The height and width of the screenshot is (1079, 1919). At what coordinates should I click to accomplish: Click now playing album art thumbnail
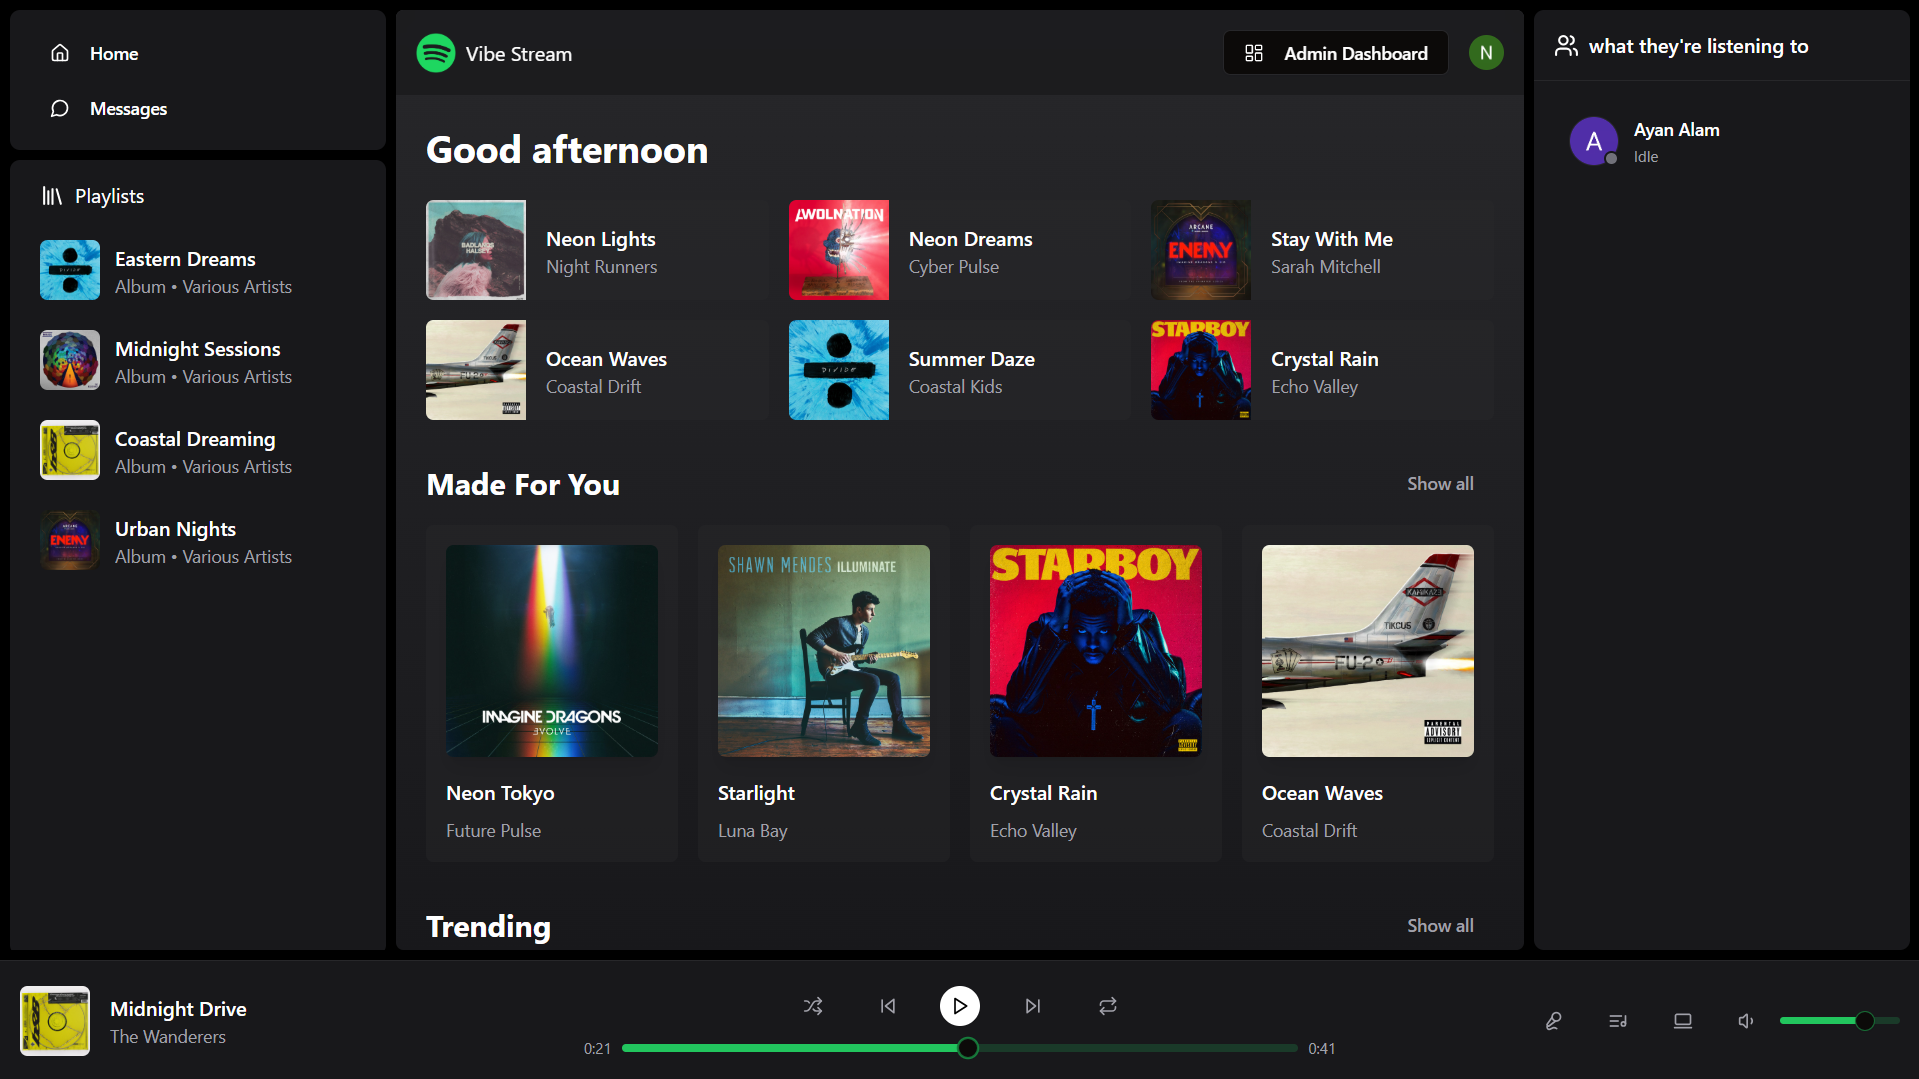pos(55,1021)
